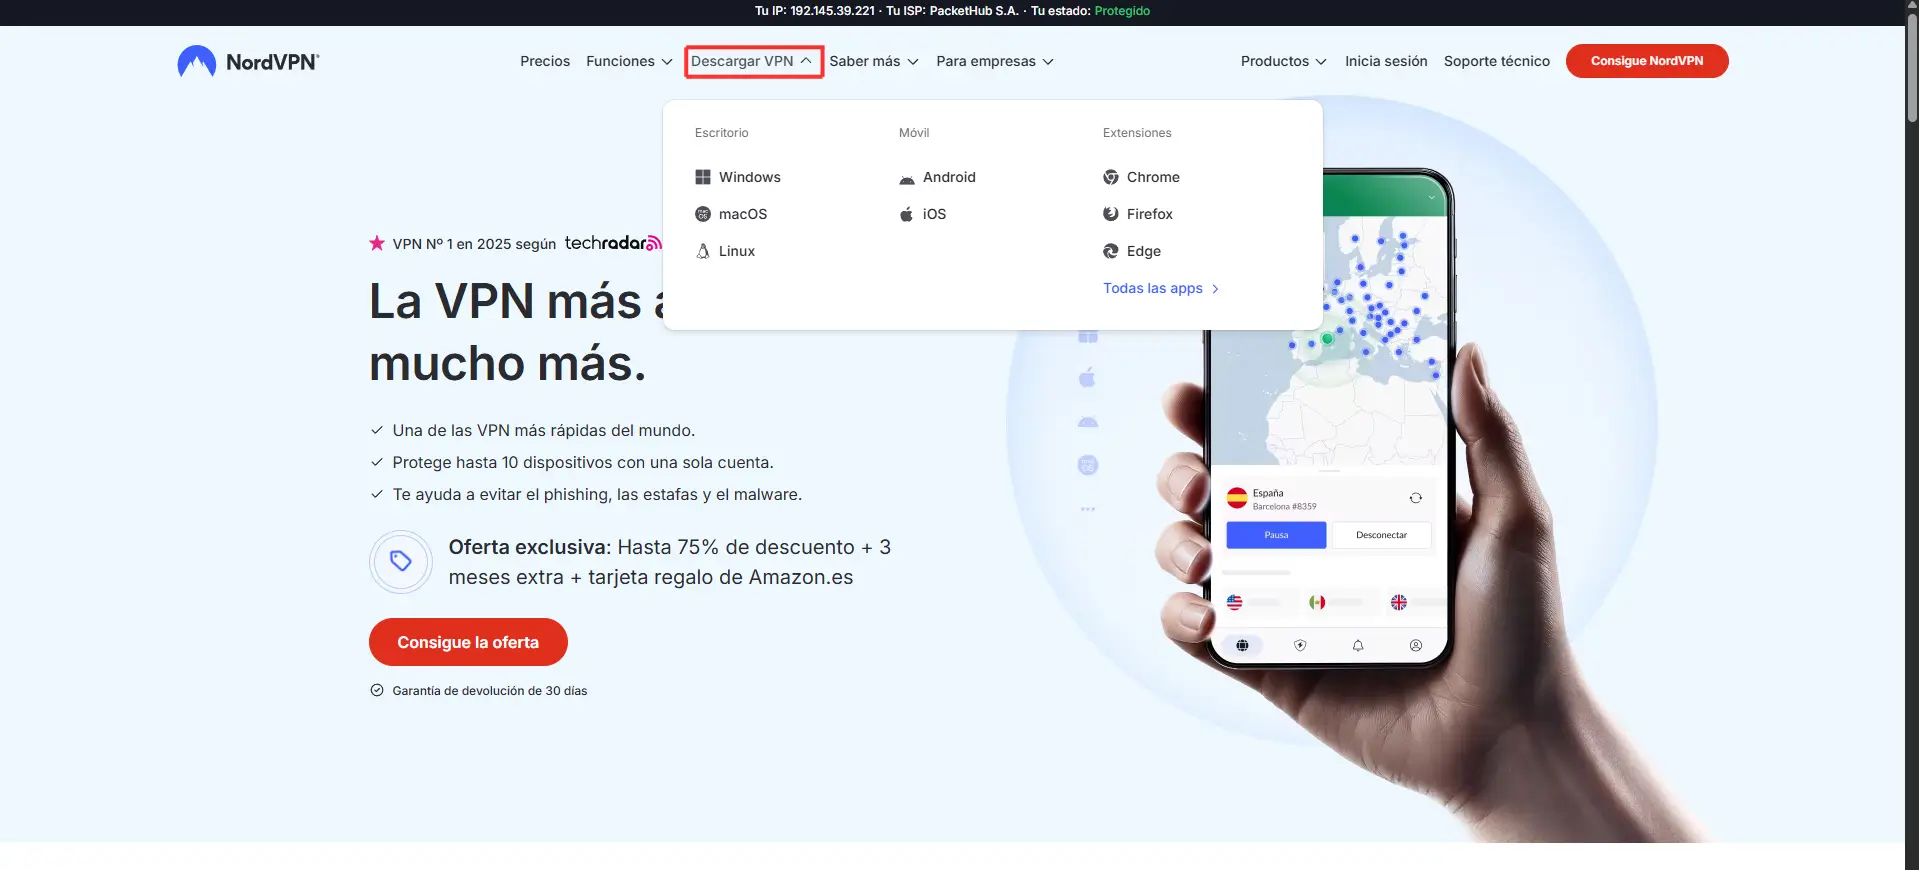Viewport: 1919px width, 870px height.
Task: Click the Windows icon in Escritorio list
Action: pyautogui.click(x=703, y=177)
